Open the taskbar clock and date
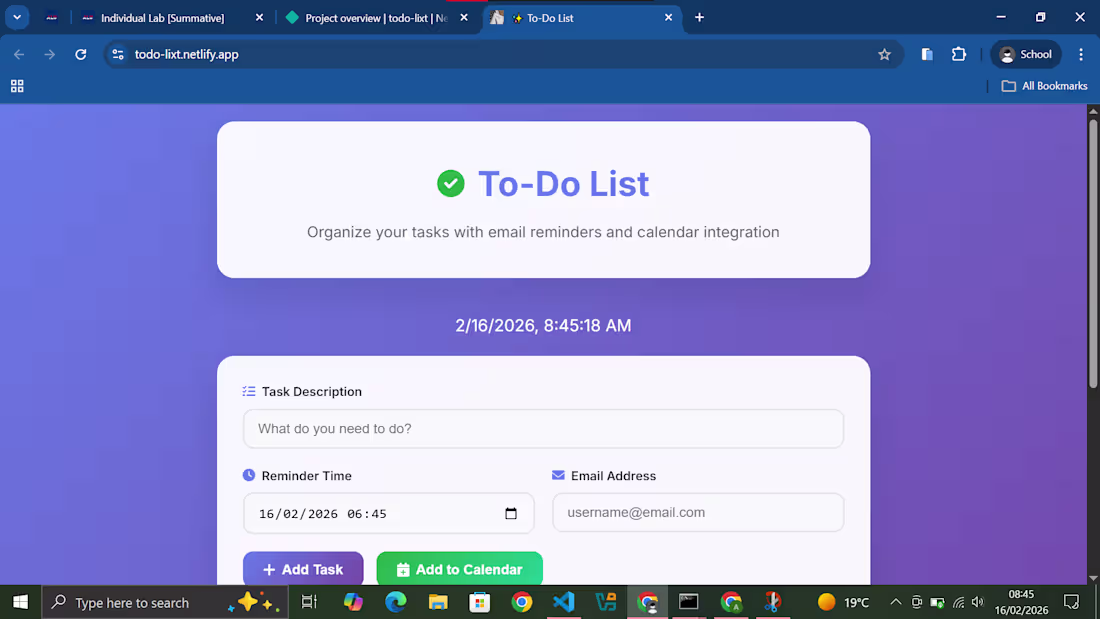Viewport: 1100px width, 619px height. coord(1021,602)
